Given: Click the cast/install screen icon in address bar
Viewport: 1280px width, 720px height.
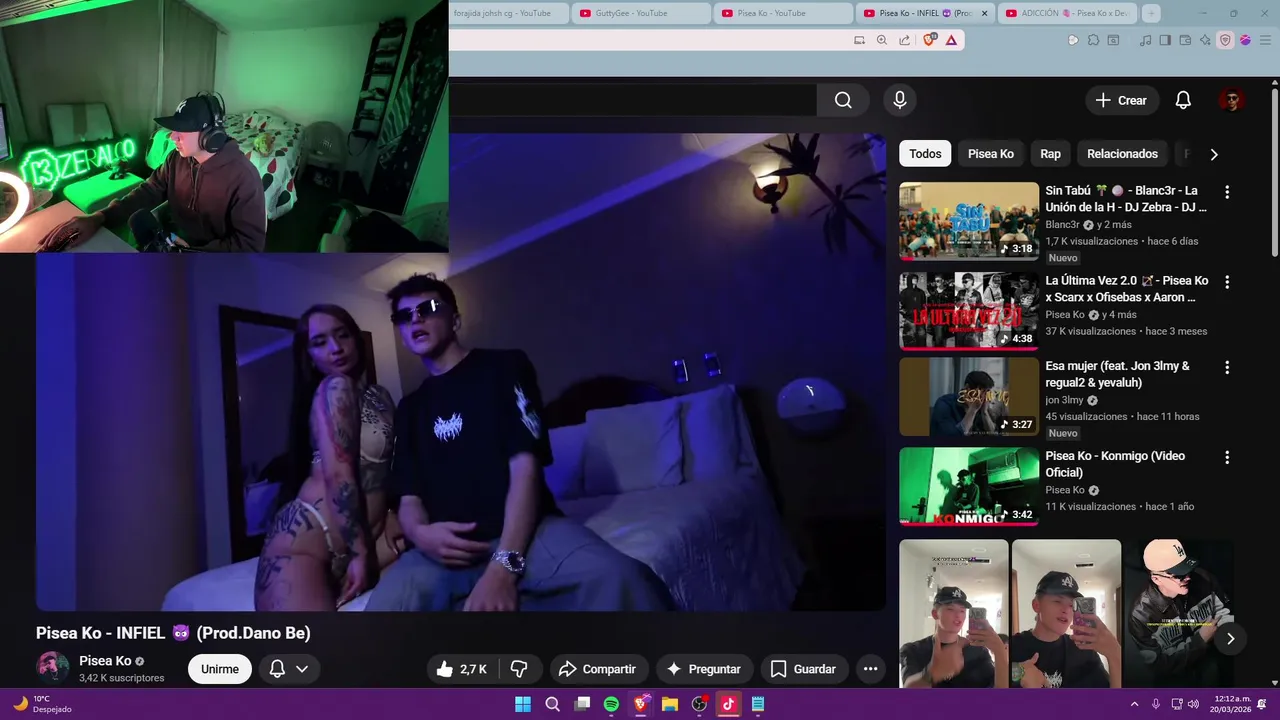Looking at the screenshot, I should point(859,40).
